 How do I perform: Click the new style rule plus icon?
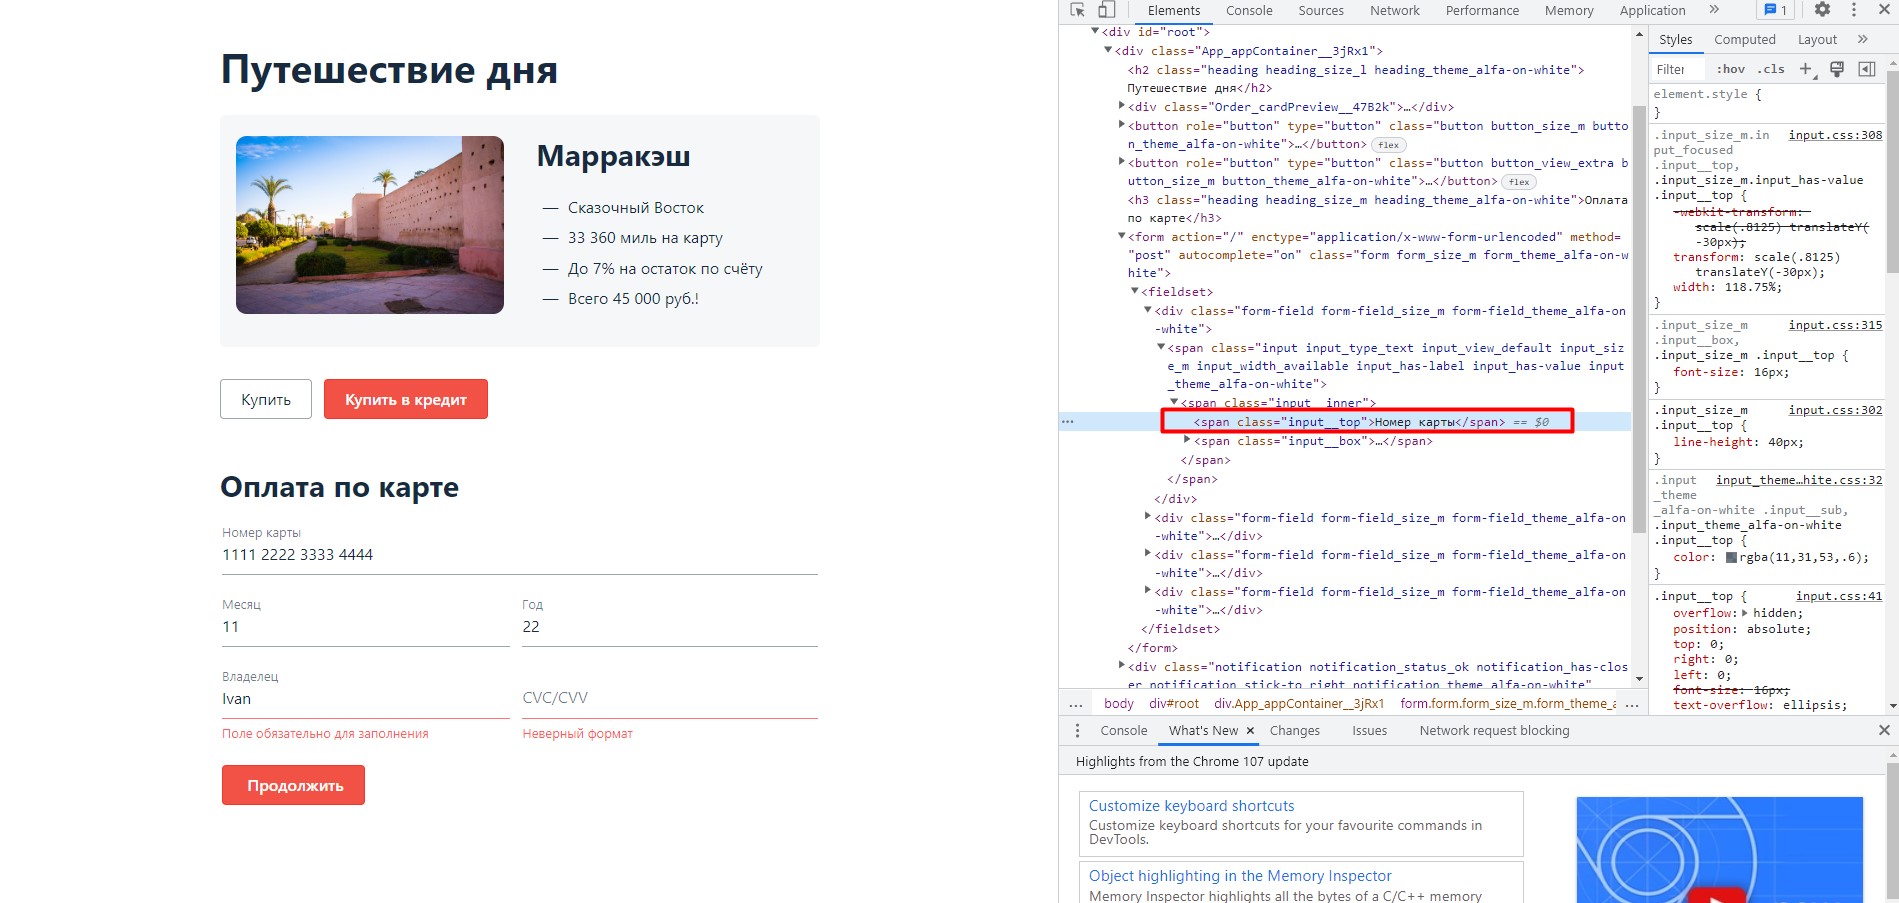1805,68
